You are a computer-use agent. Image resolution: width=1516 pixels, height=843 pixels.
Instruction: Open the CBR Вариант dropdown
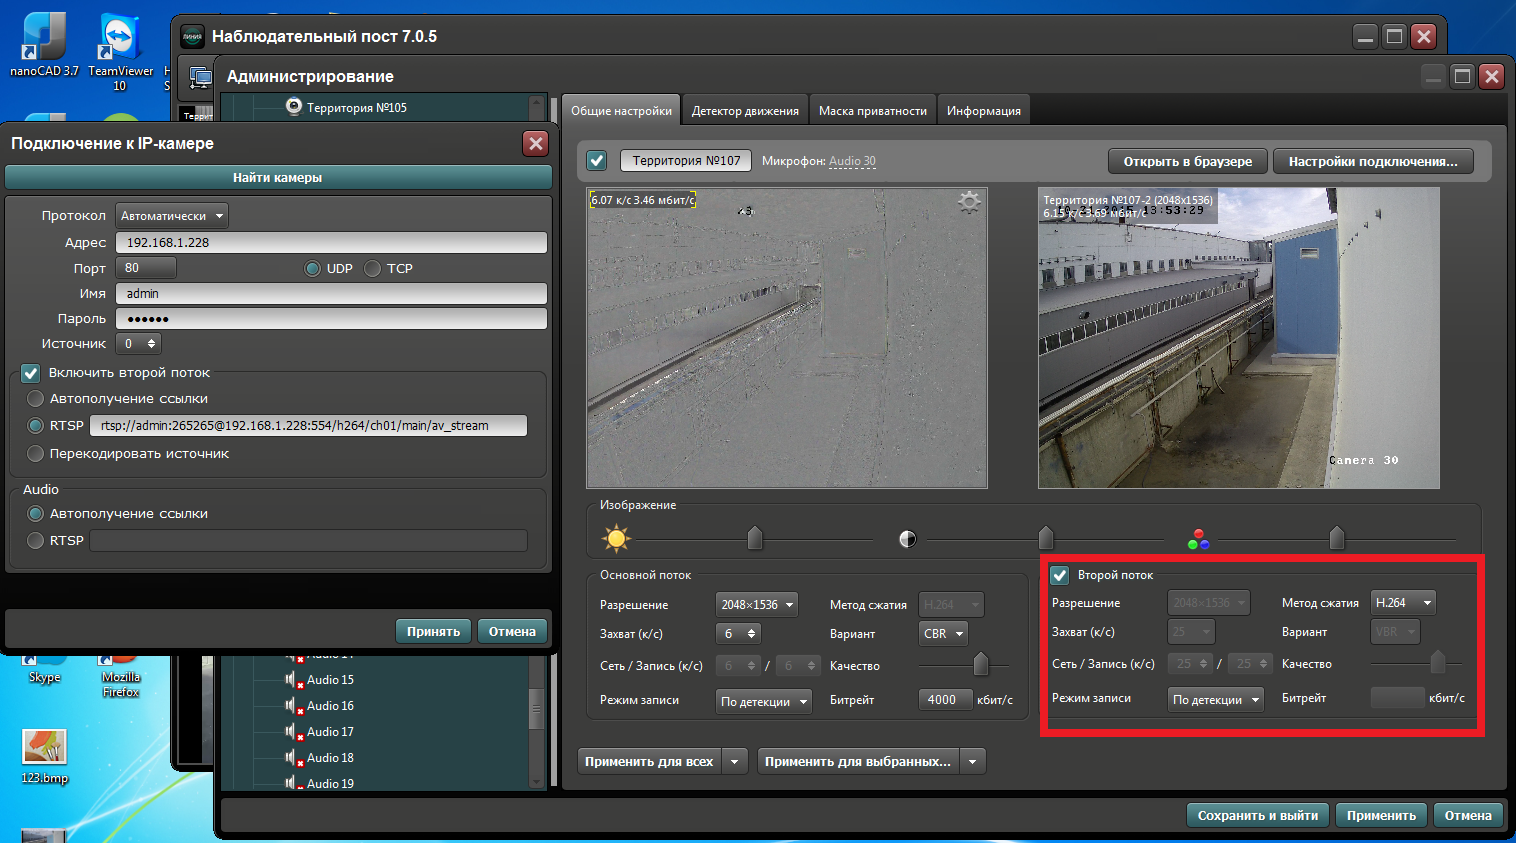943,634
